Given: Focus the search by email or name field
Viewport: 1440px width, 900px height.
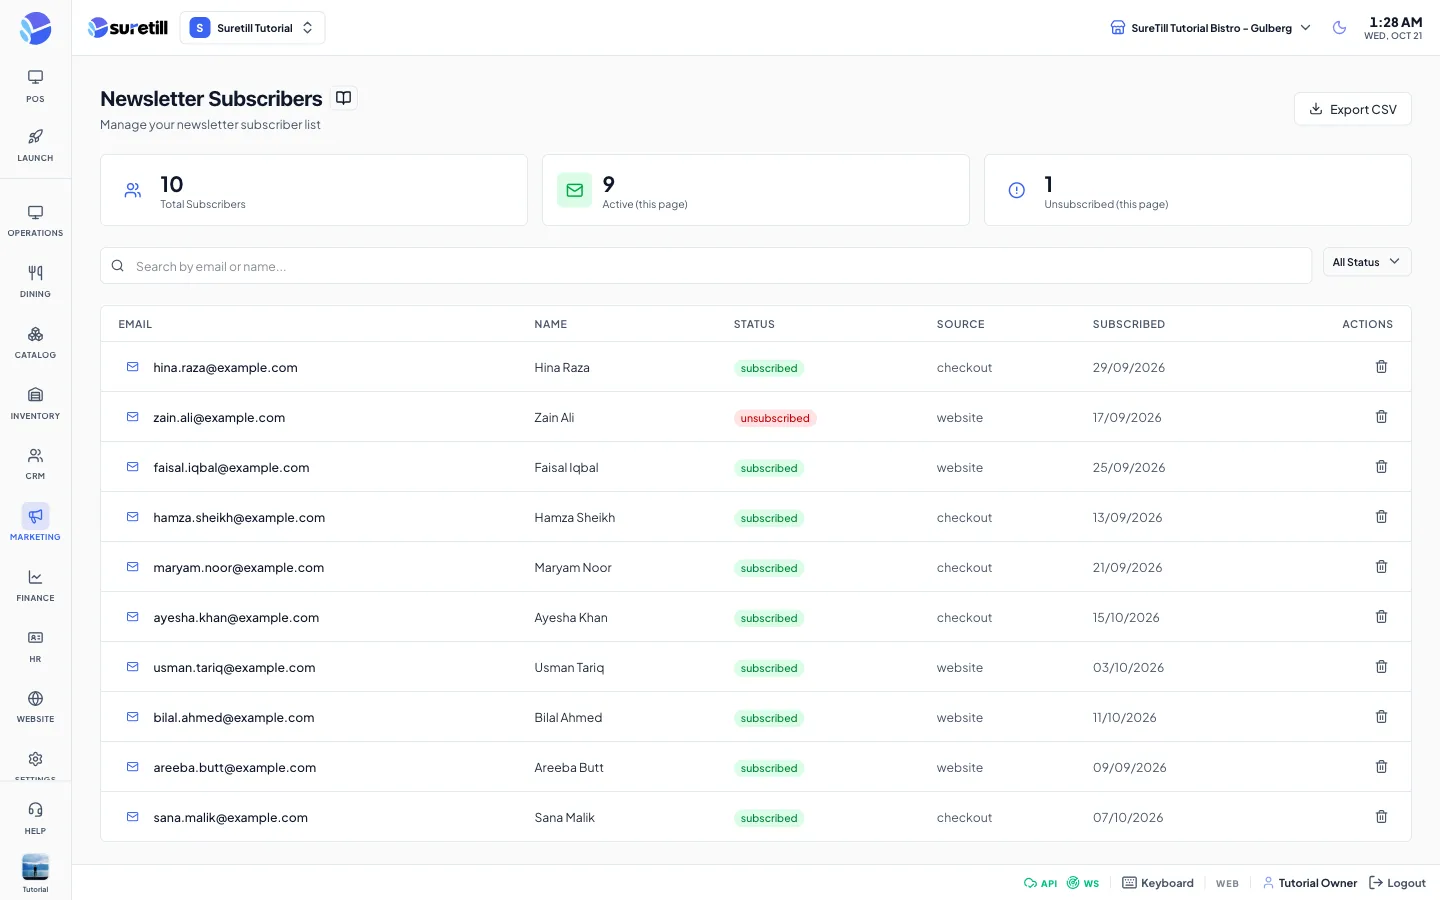Looking at the screenshot, I should (706, 266).
